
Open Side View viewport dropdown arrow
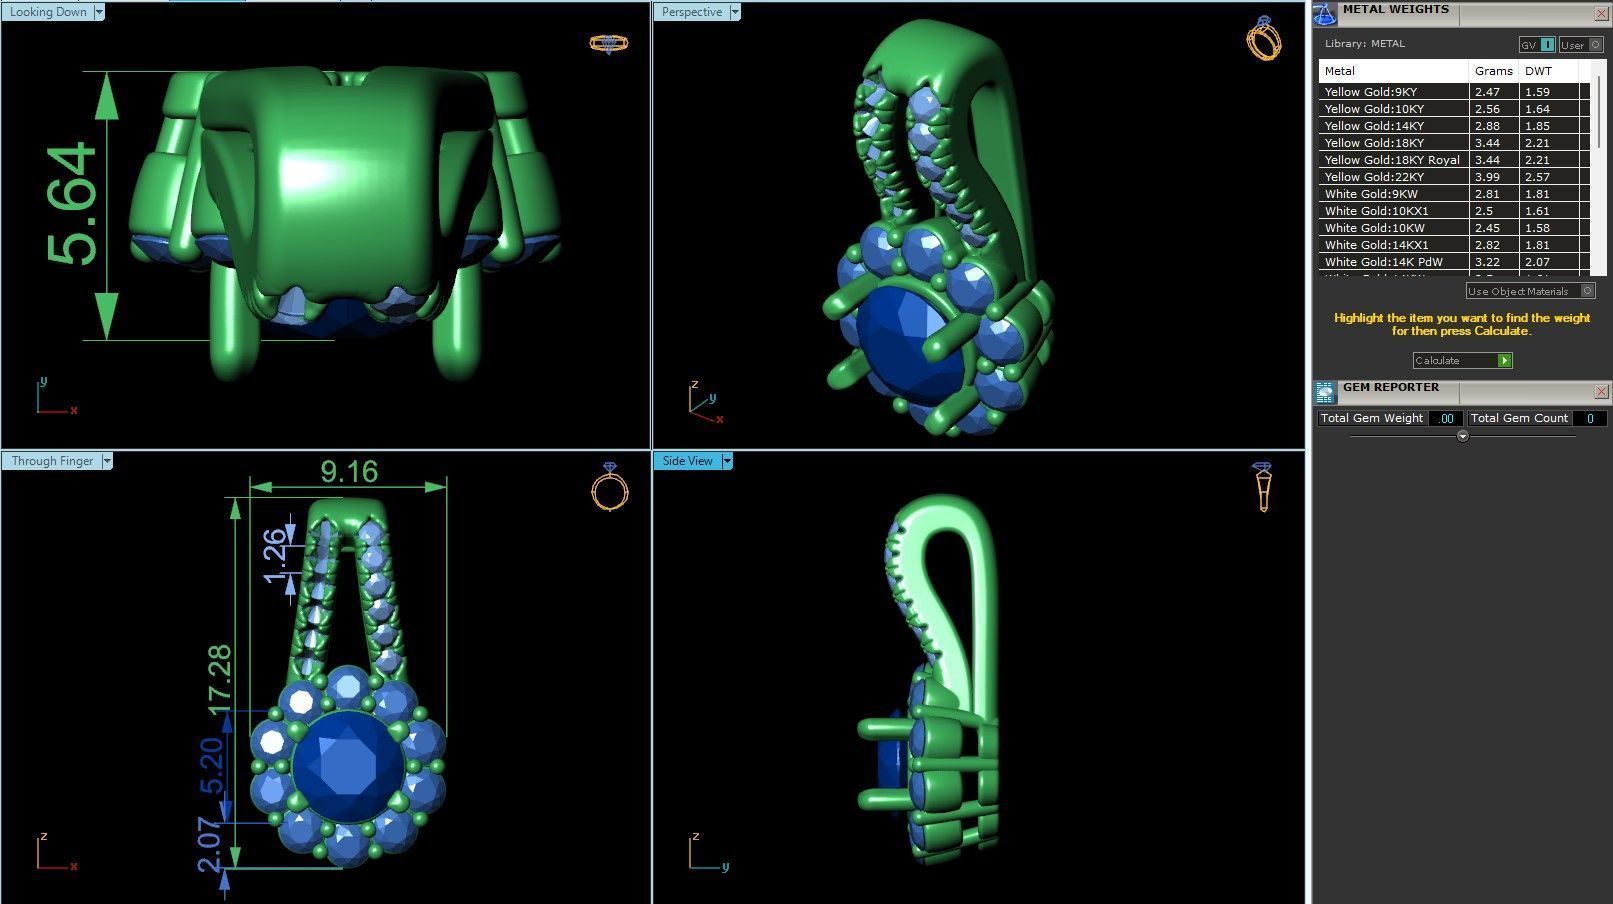click(x=727, y=461)
